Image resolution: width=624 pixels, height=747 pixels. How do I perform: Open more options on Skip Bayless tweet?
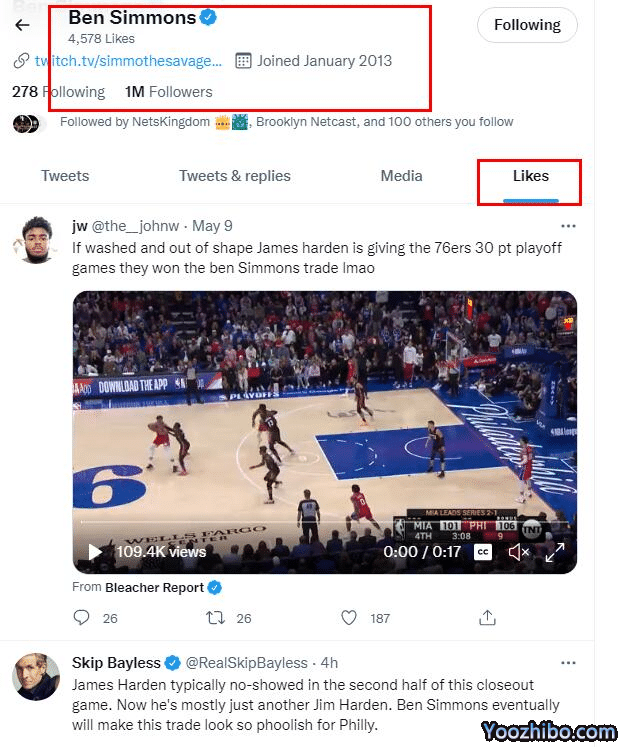[568, 662]
